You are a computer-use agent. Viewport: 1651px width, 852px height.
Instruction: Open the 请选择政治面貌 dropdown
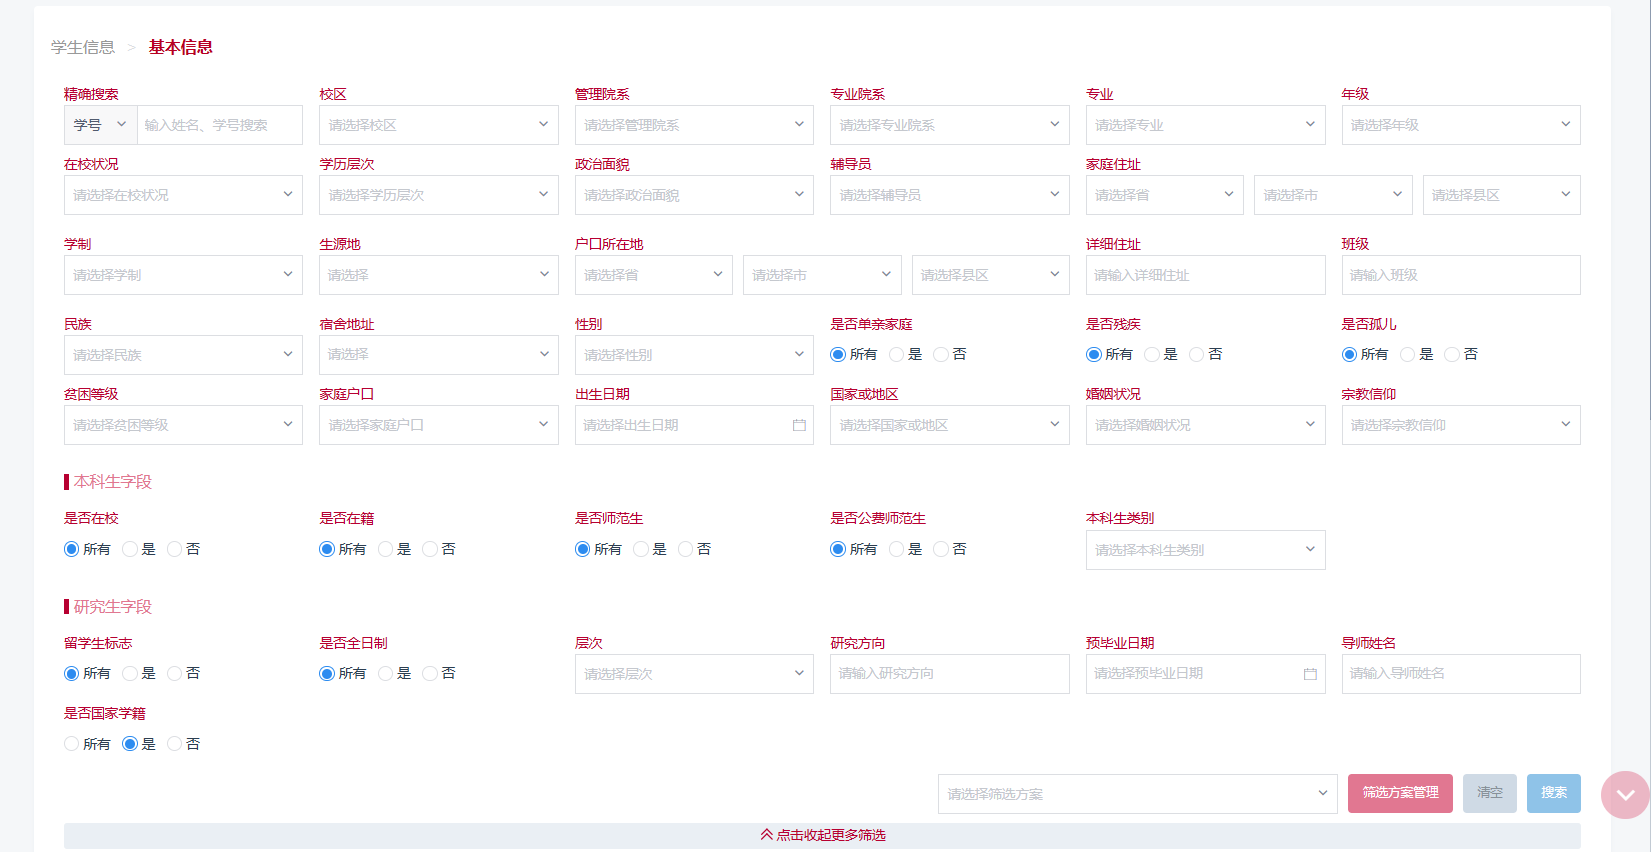tap(694, 195)
